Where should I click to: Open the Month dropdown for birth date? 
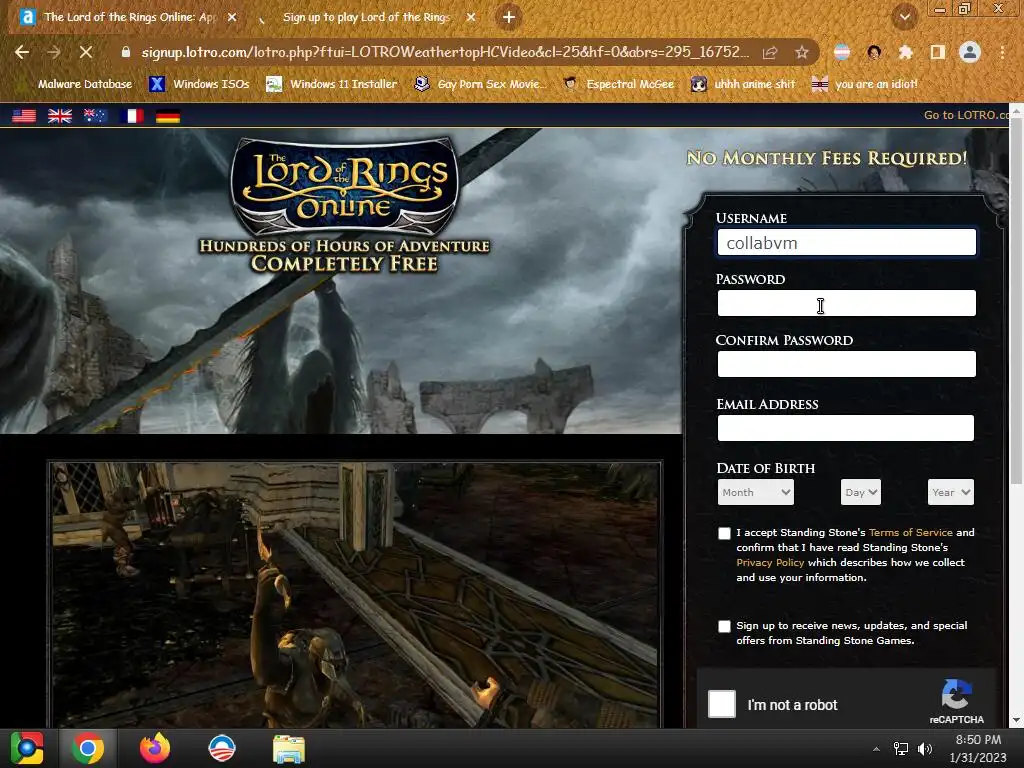(x=756, y=492)
